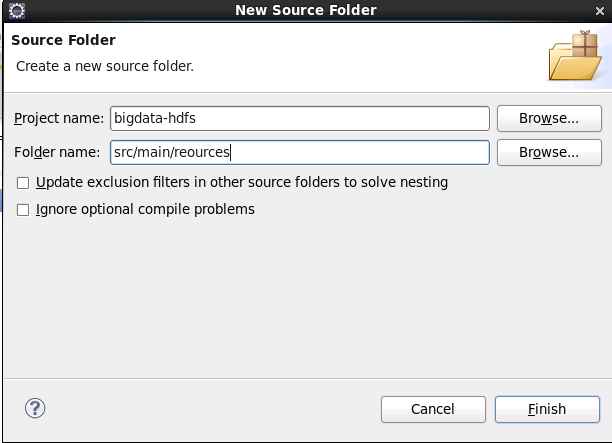The width and height of the screenshot is (612, 443).
Task: Click the 'Source Folder' bold heading
Action: (x=63, y=40)
